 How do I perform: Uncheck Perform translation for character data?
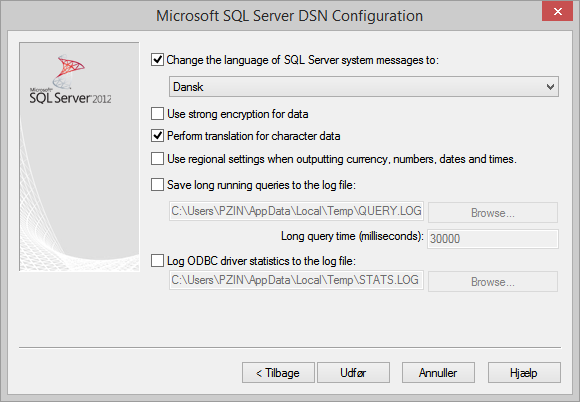click(157, 136)
